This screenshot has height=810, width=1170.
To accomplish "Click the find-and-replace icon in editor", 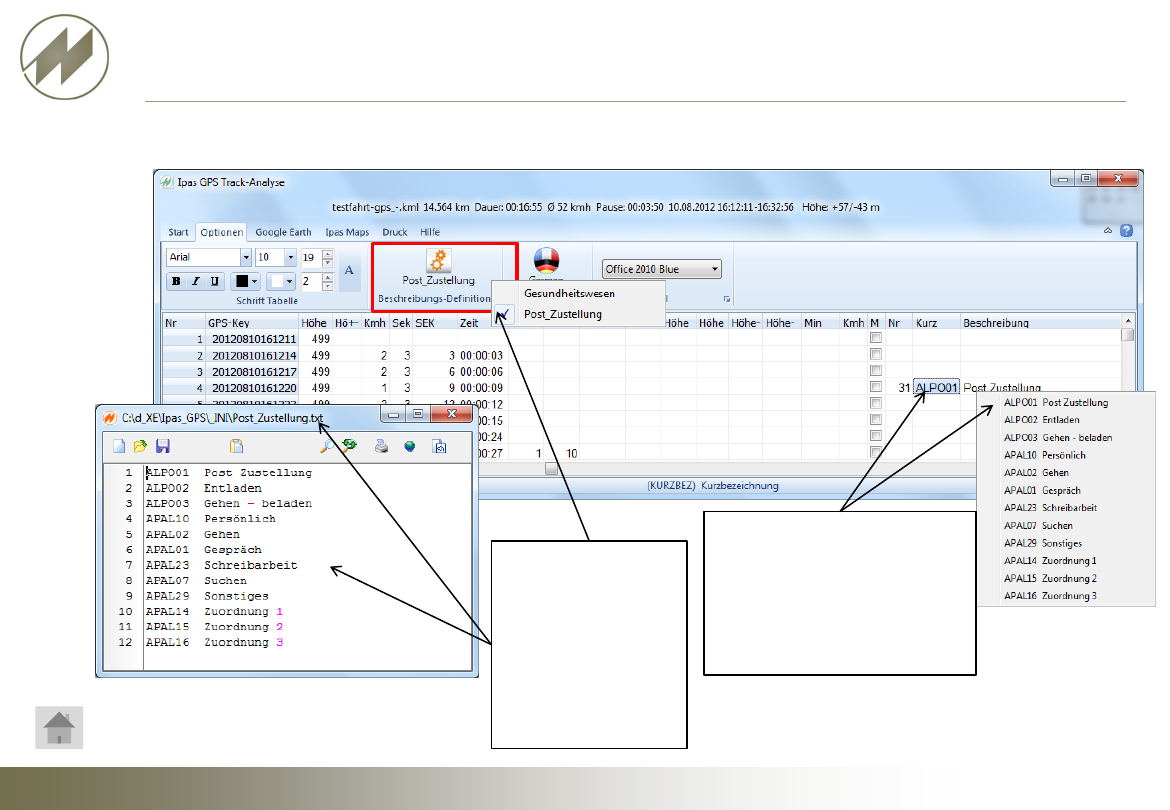I will coord(349,446).
